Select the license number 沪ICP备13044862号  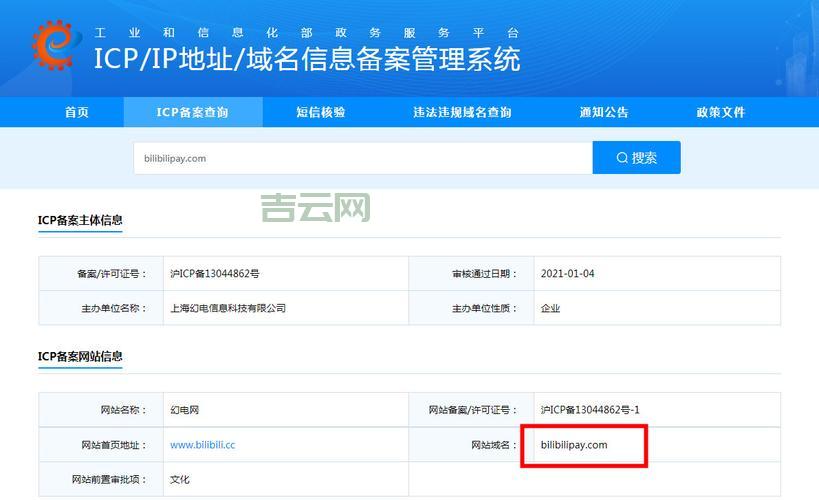click(215, 274)
